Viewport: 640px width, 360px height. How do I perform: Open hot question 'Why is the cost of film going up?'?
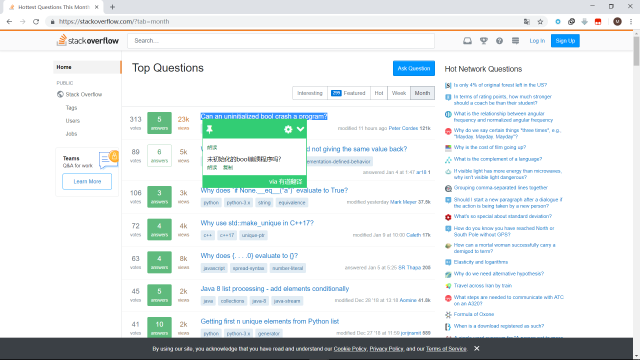[x=489, y=147]
